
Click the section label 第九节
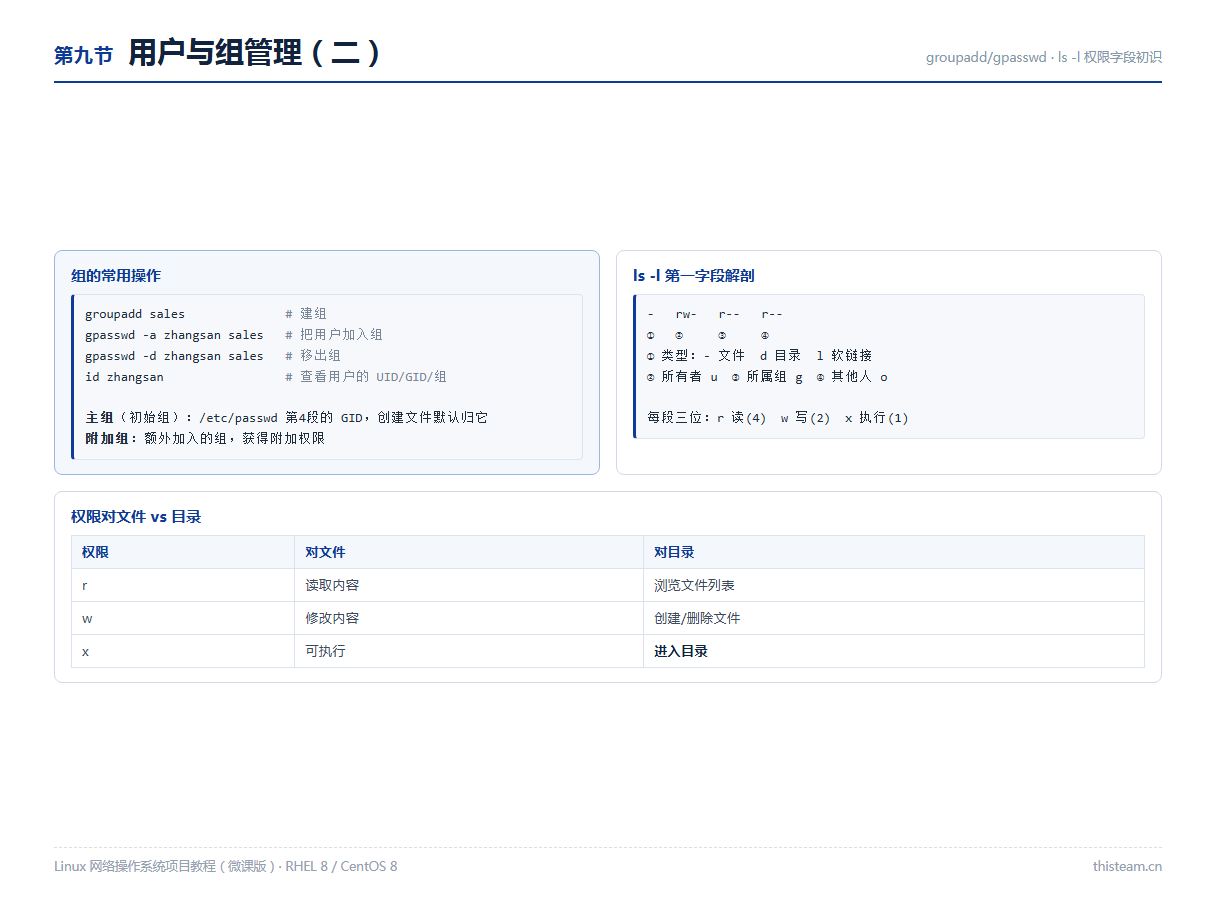84,56
